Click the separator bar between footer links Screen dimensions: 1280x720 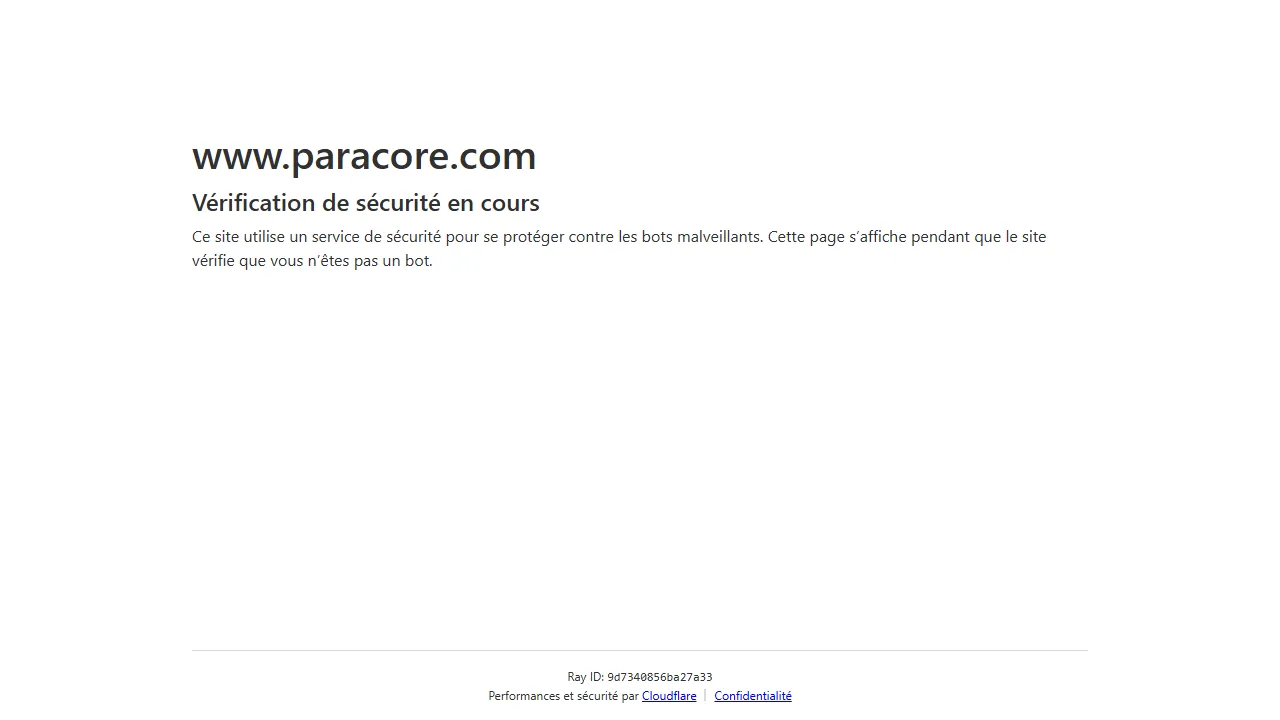click(x=706, y=695)
